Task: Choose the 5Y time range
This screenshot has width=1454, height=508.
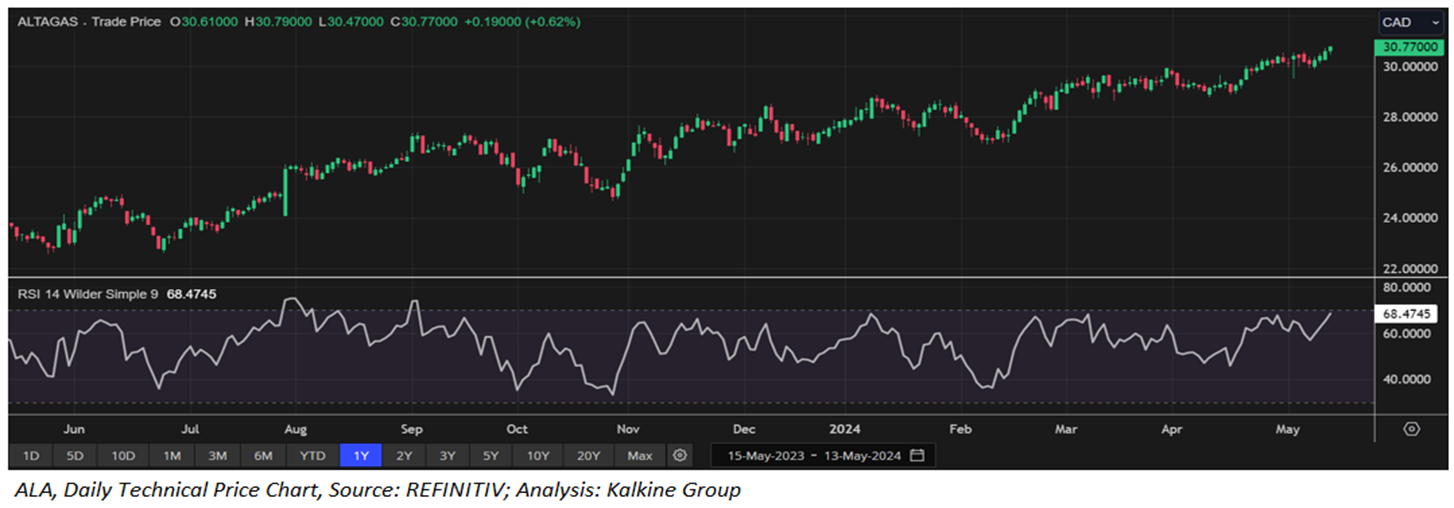Action: [491, 456]
